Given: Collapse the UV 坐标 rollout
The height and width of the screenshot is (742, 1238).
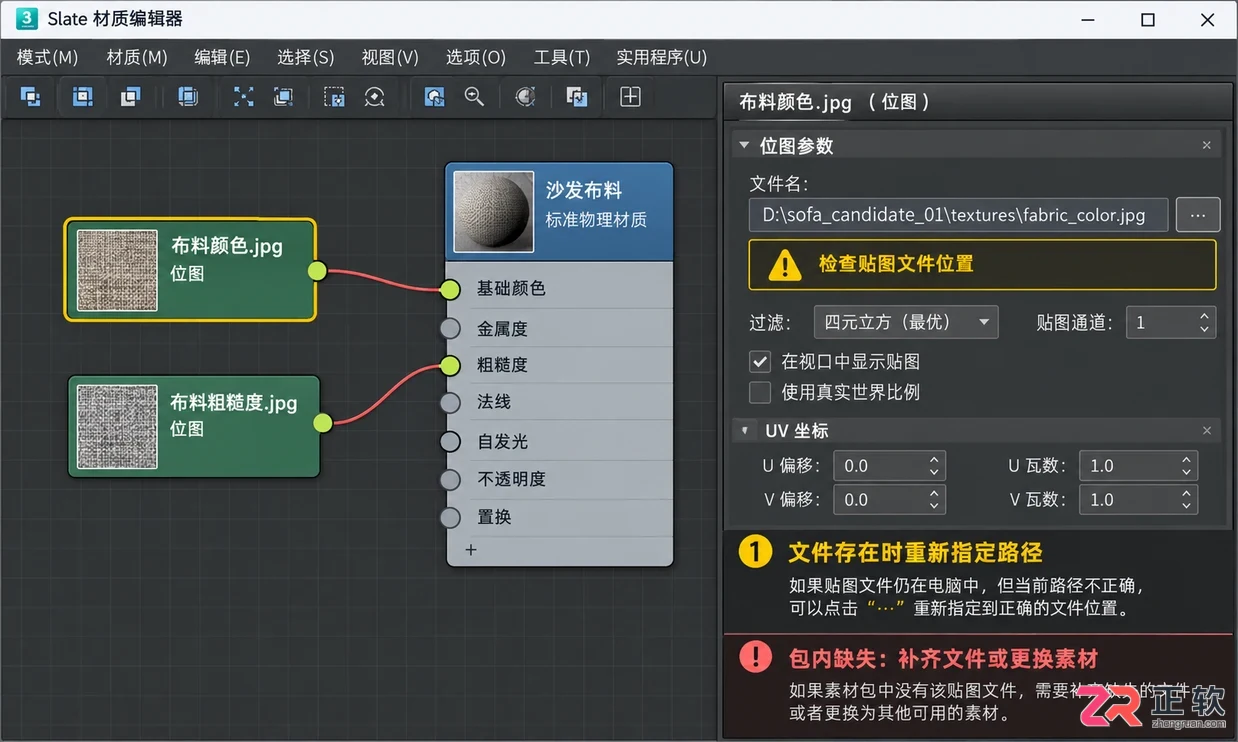Looking at the screenshot, I should click(x=744, y=431).
